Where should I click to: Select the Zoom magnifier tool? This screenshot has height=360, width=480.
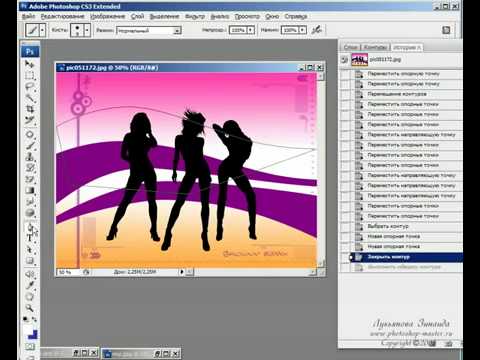pyautogui.click(x=30, y=308)
